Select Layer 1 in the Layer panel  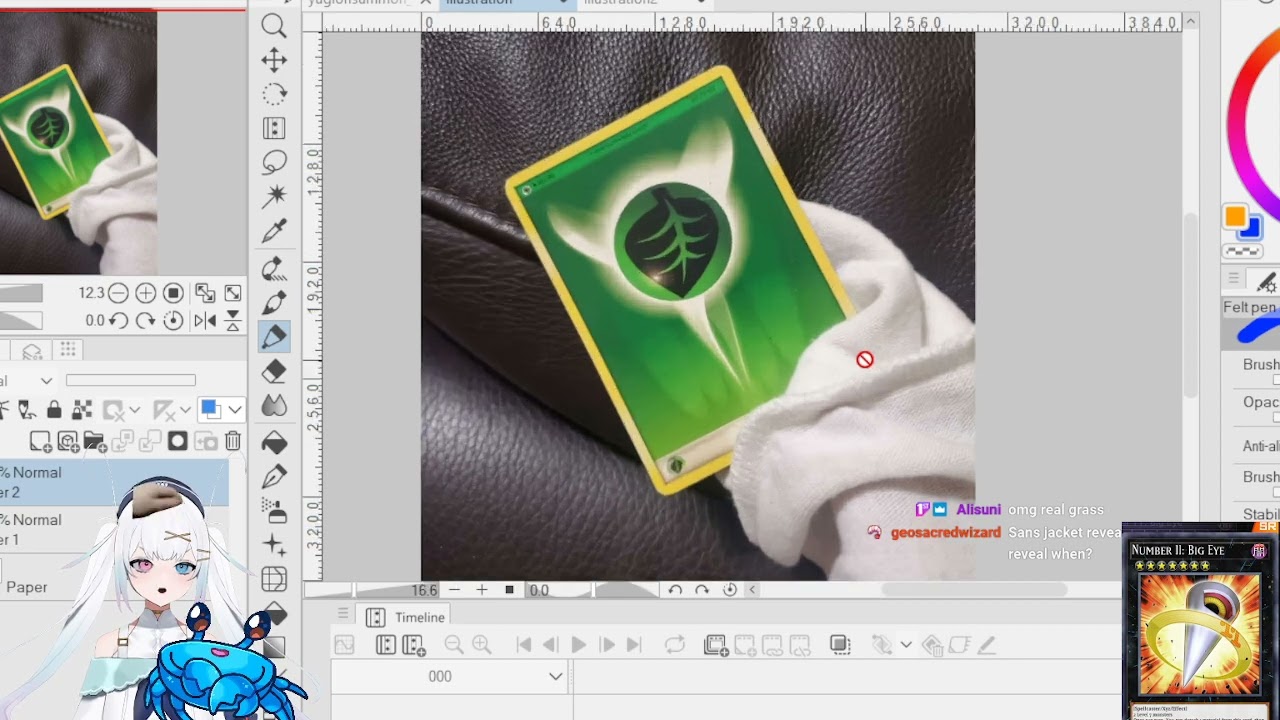coord(114,530)
